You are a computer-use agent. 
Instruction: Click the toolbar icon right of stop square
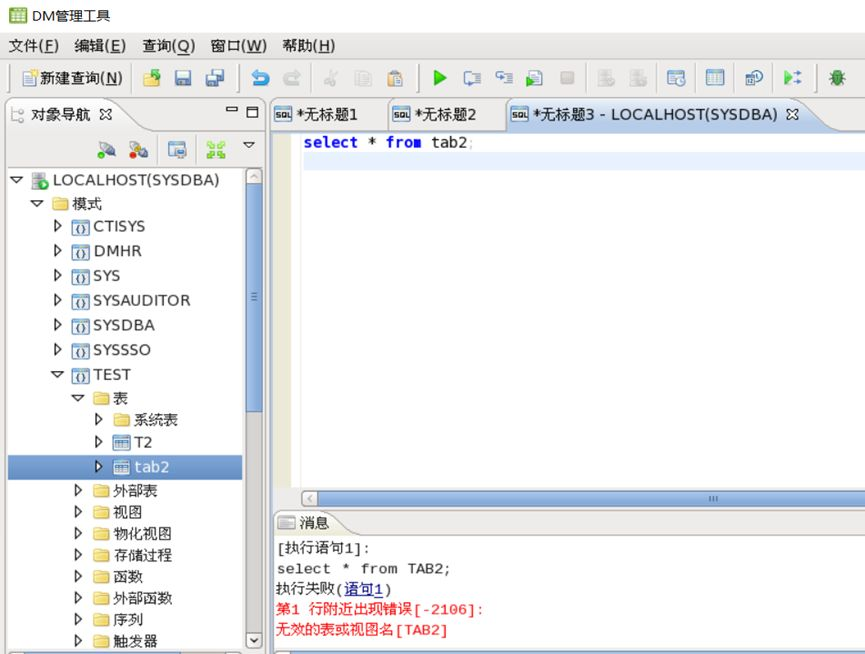[606, 78]
